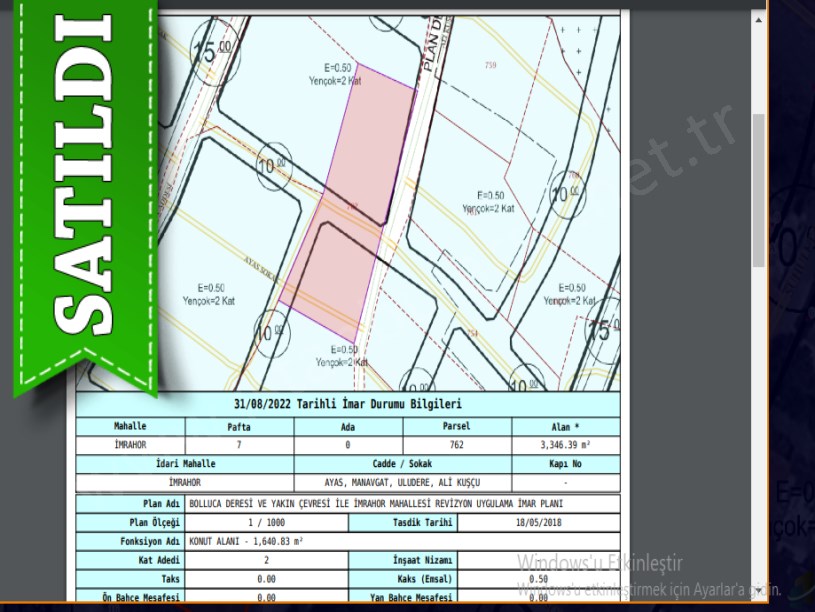This screenshot has width=815, height=612.
Task: Click the area value 3,346.39 m² cell
Action: [x=565, y=445]
